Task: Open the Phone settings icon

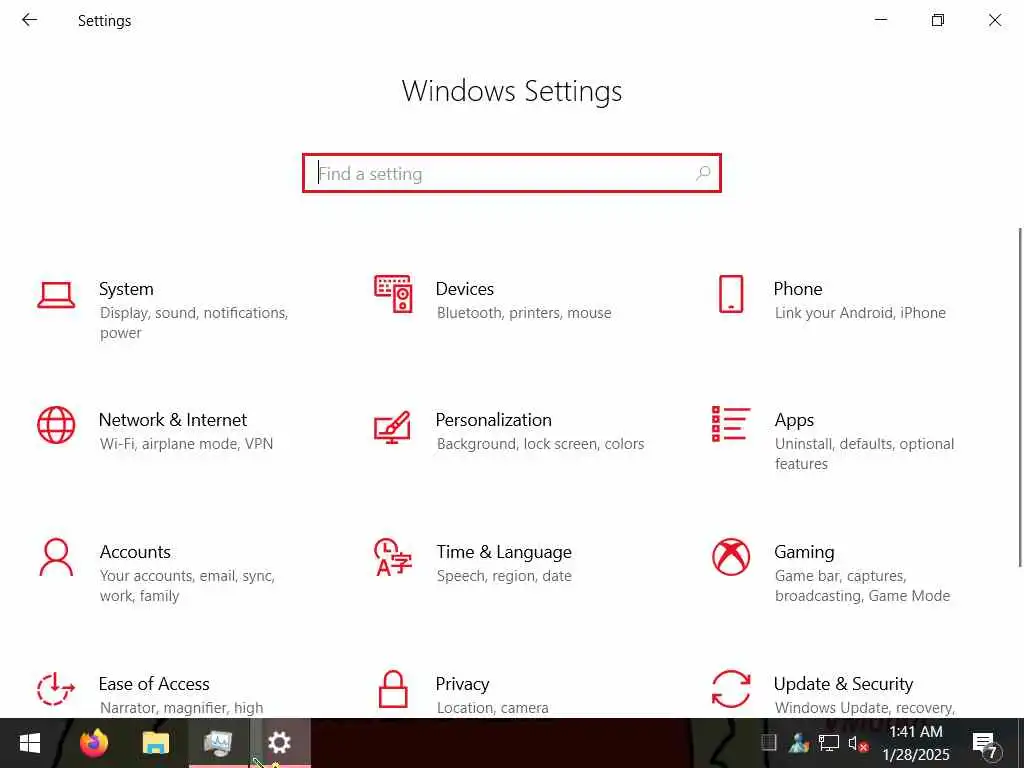Action: point(731,294)
